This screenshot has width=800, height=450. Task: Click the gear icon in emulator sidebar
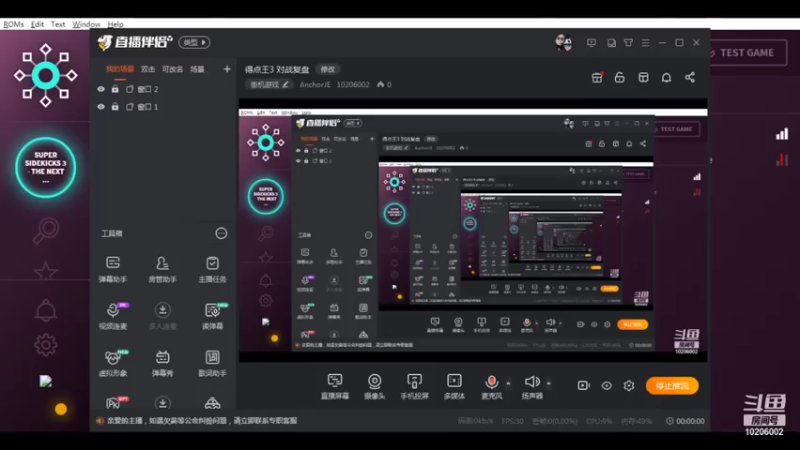point(45,345)
